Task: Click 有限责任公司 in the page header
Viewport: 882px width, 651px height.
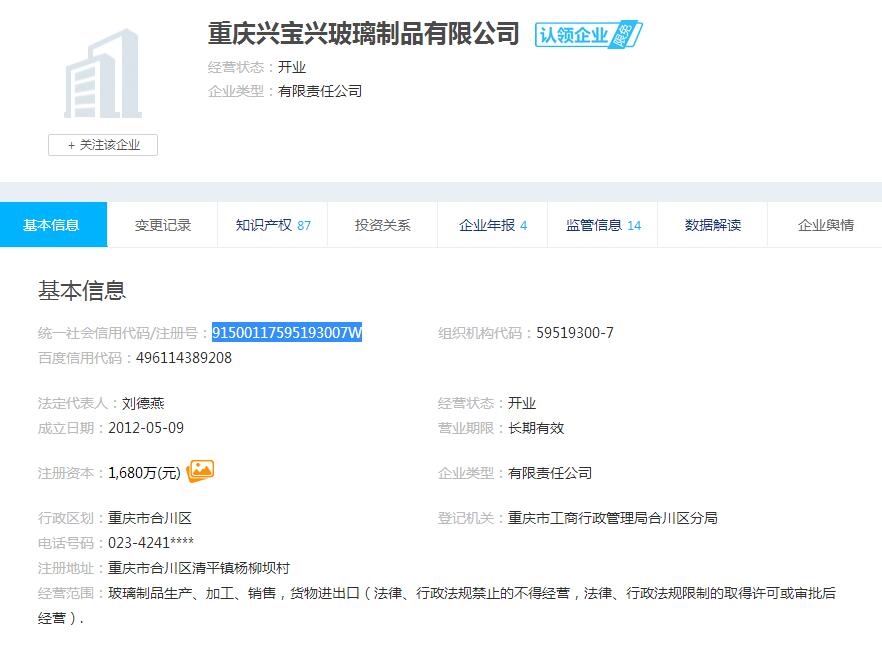Action: click(x=320, y=91)
